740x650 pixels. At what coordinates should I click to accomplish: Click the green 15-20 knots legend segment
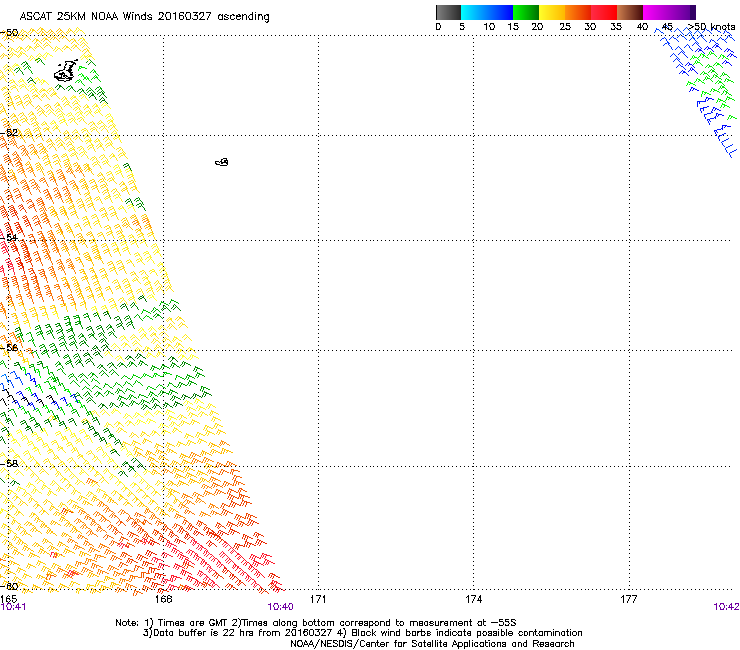[x=526, y=12]
